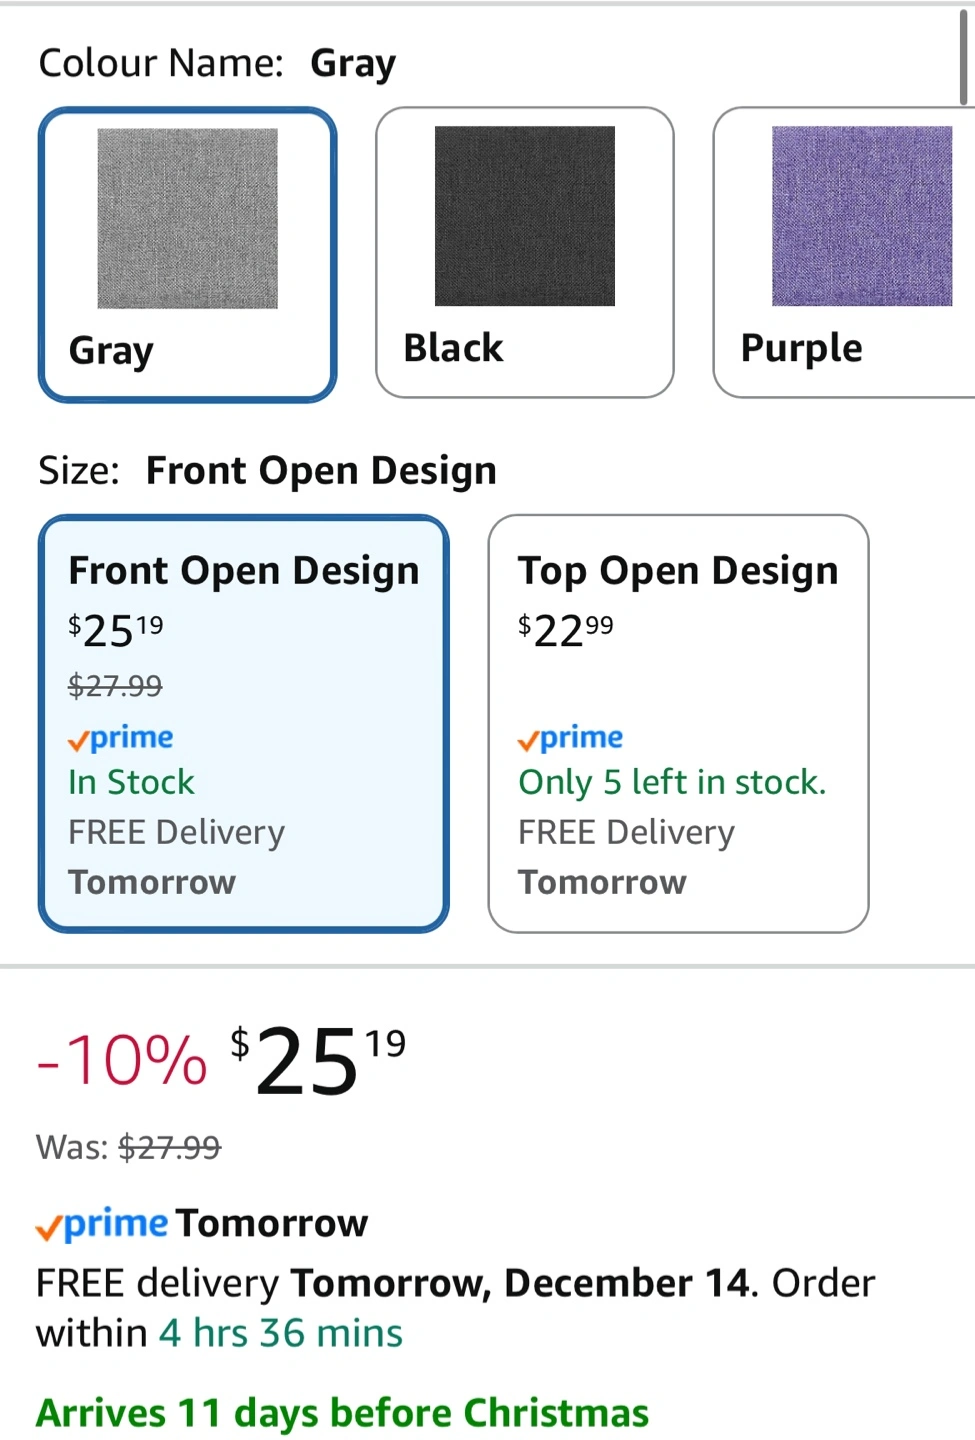
Task: Choose the Black fabric swatch image
Action: 524,216
